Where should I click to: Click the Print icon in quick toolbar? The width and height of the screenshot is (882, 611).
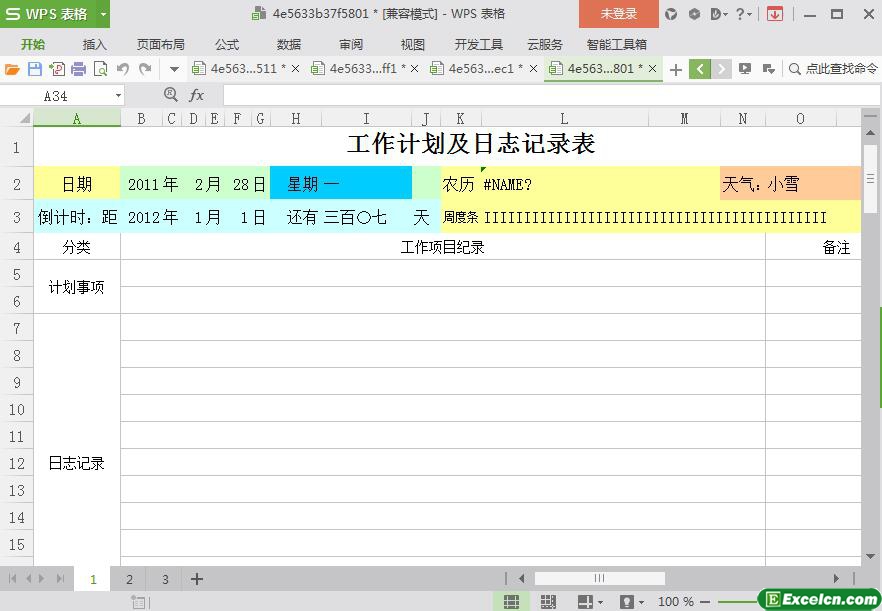point(79,69)
